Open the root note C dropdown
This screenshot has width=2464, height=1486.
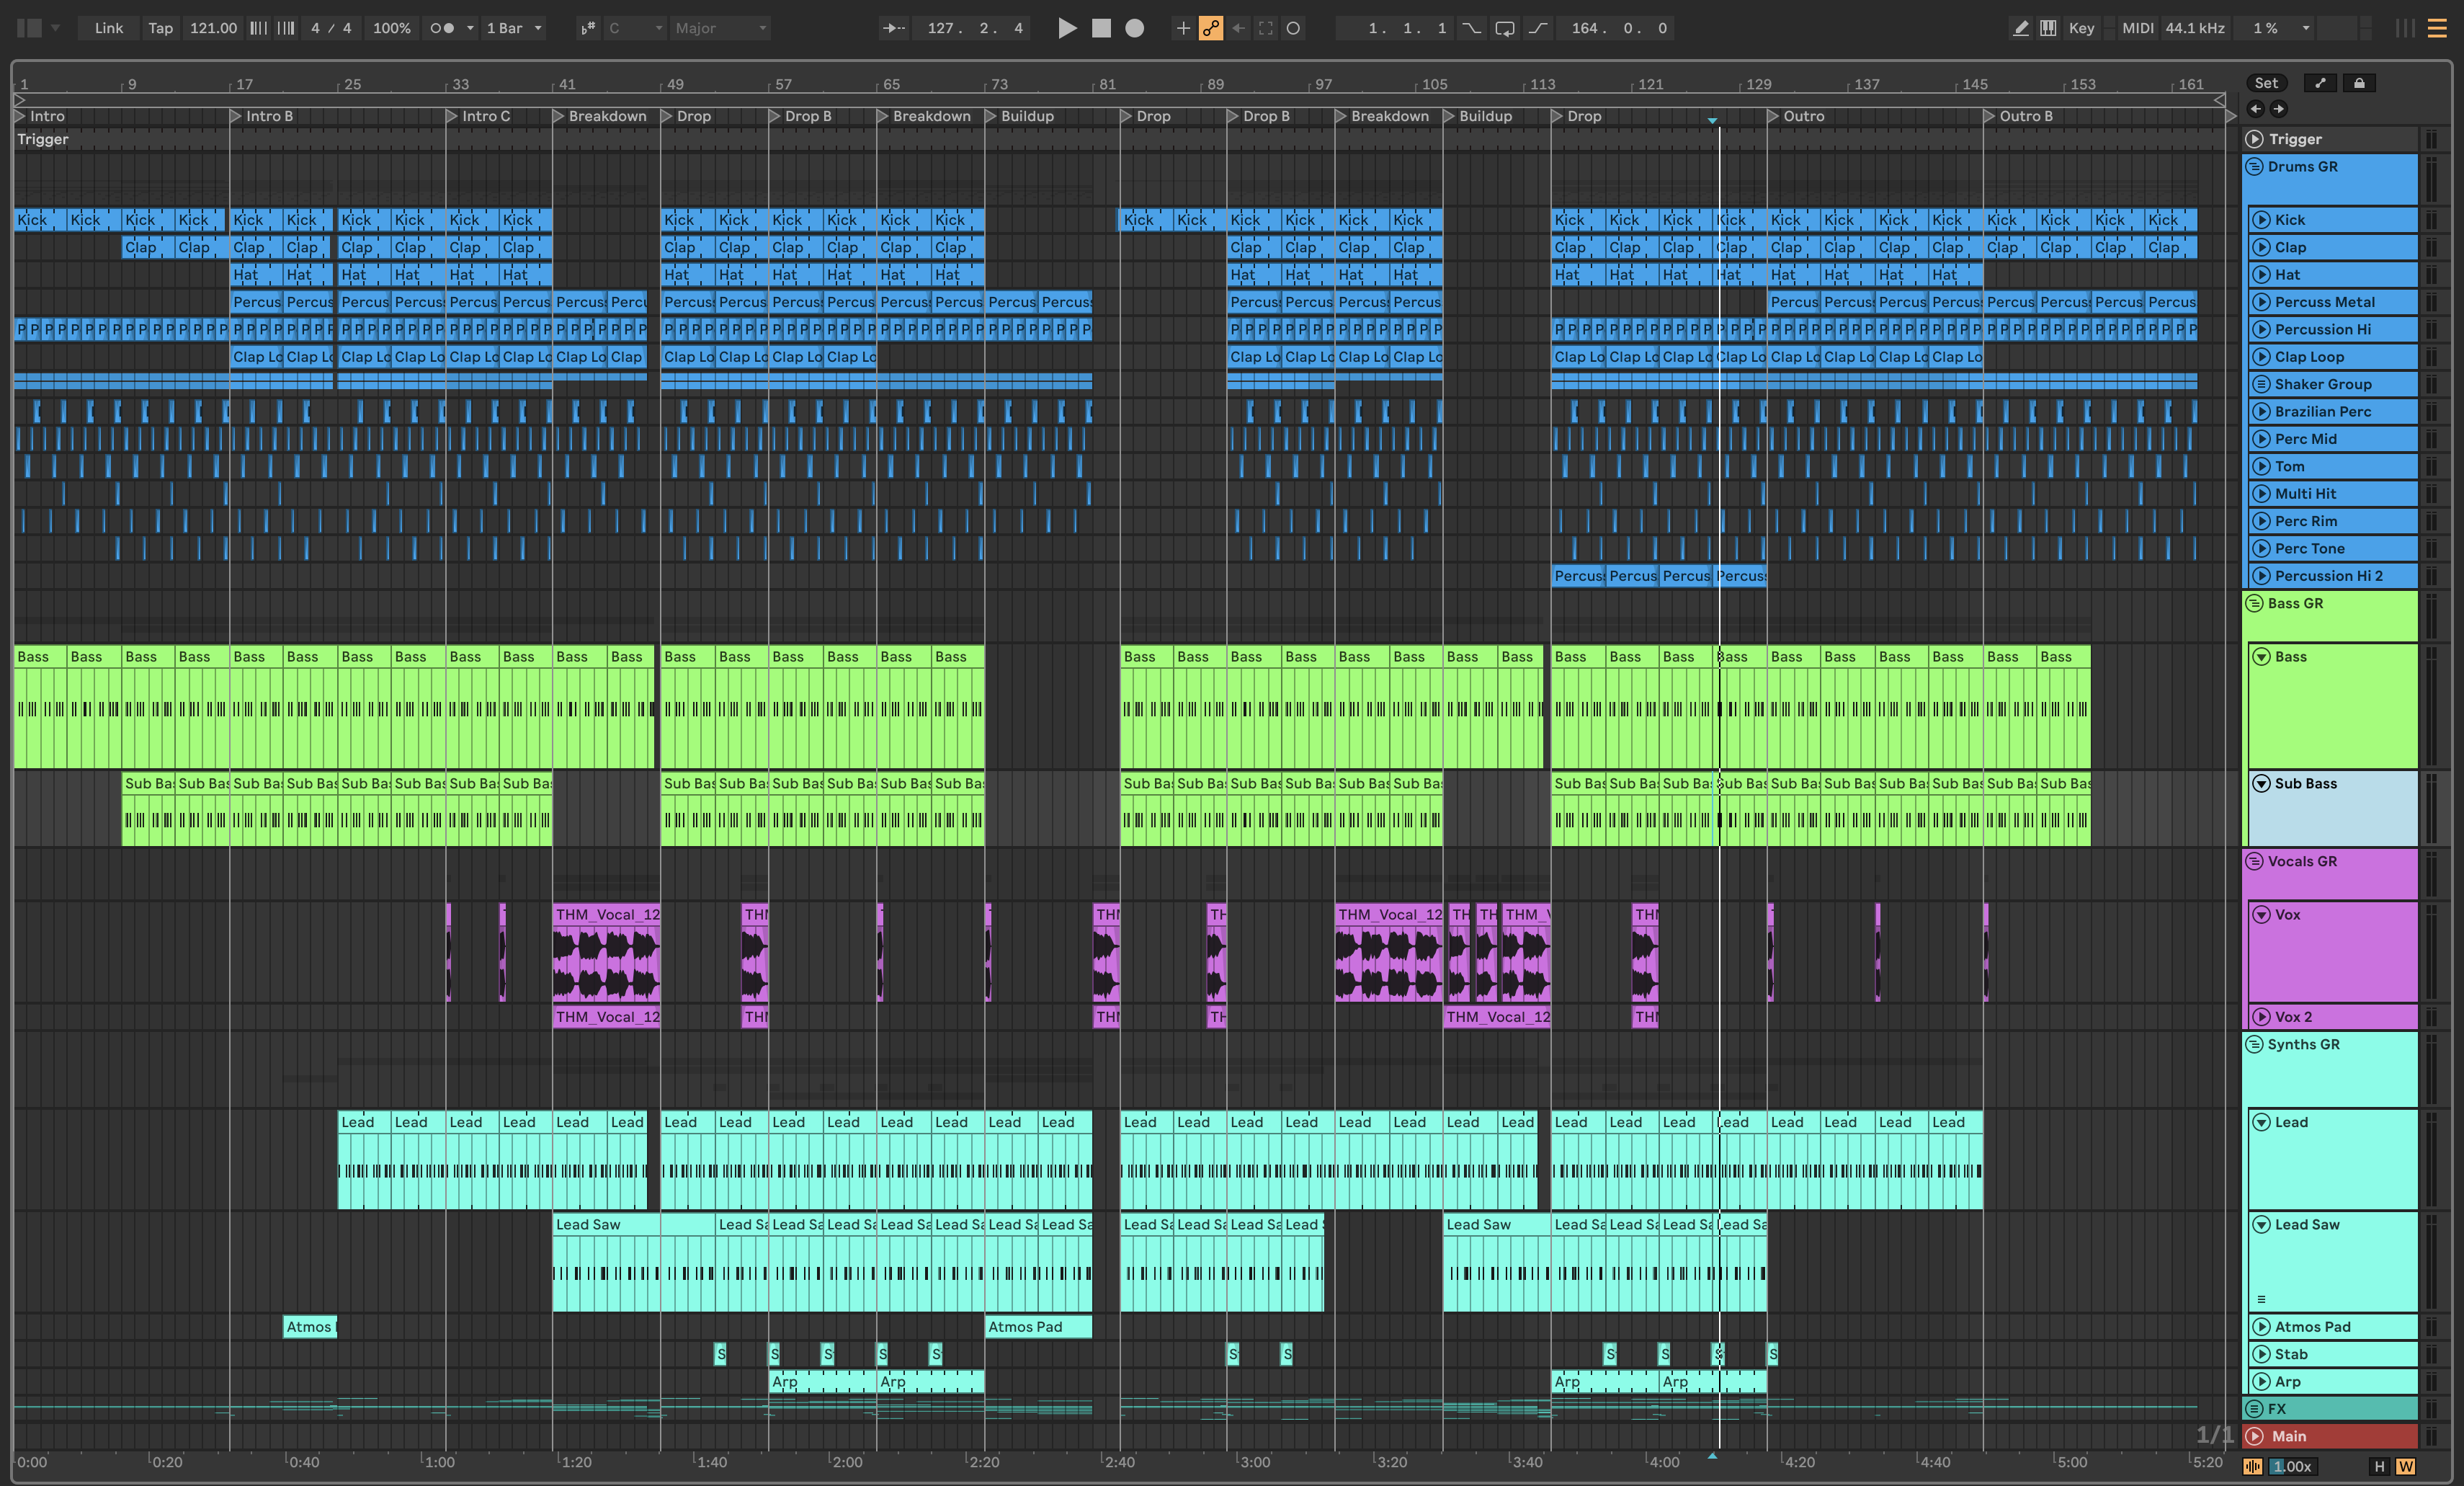(634, 28)
